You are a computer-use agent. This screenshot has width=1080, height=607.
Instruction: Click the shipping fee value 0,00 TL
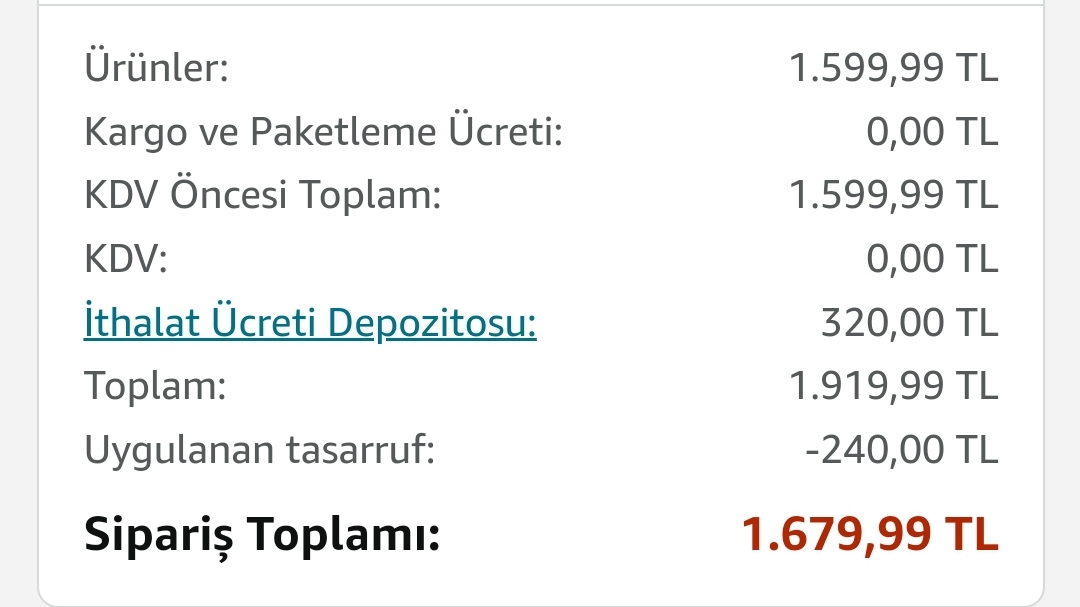[x=932, y=131]
